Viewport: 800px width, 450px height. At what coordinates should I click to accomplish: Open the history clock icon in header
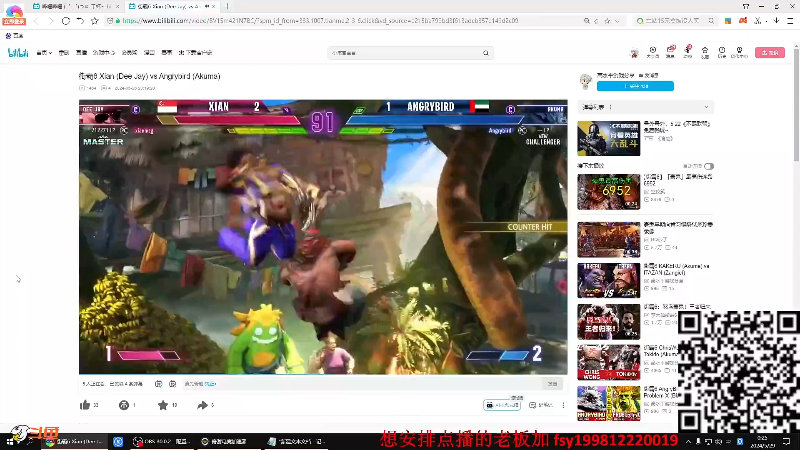[x=721, y=52]
